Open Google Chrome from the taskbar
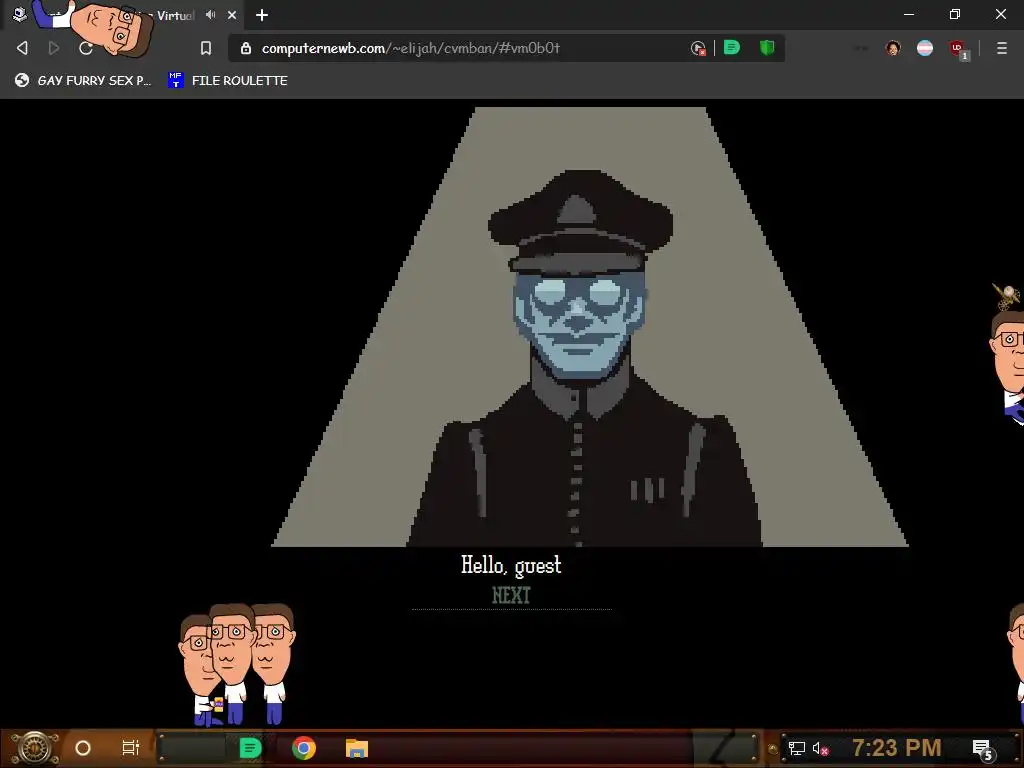 (x=304, y=748)
